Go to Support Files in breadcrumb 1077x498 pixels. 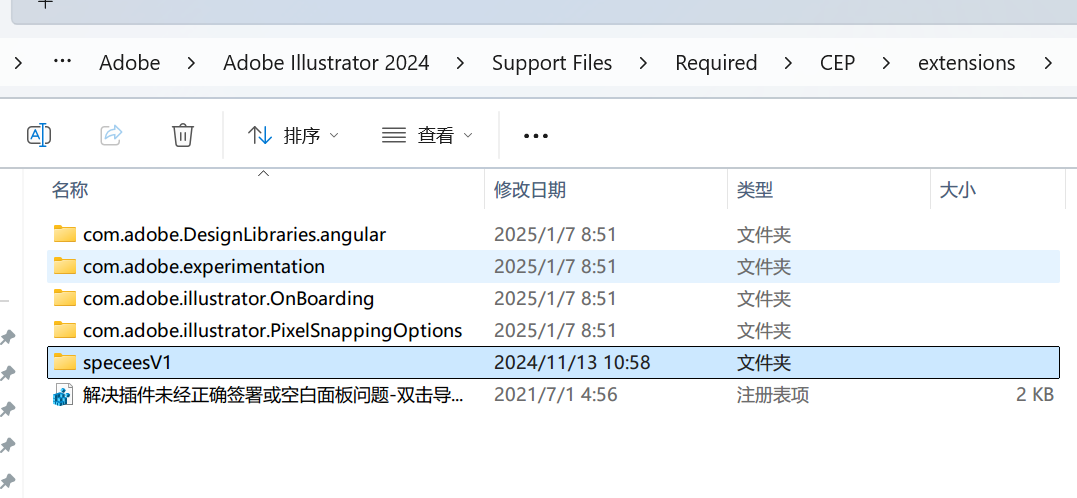tap(552, 63)
